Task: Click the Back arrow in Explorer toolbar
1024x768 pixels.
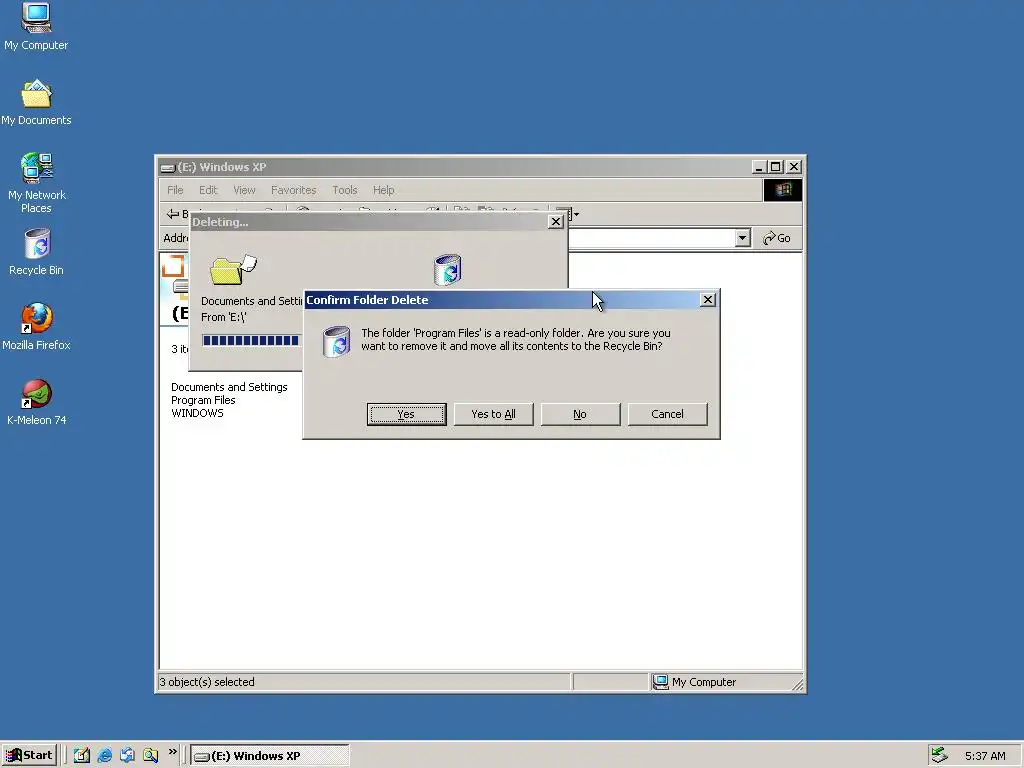Action: pos(173,214)
